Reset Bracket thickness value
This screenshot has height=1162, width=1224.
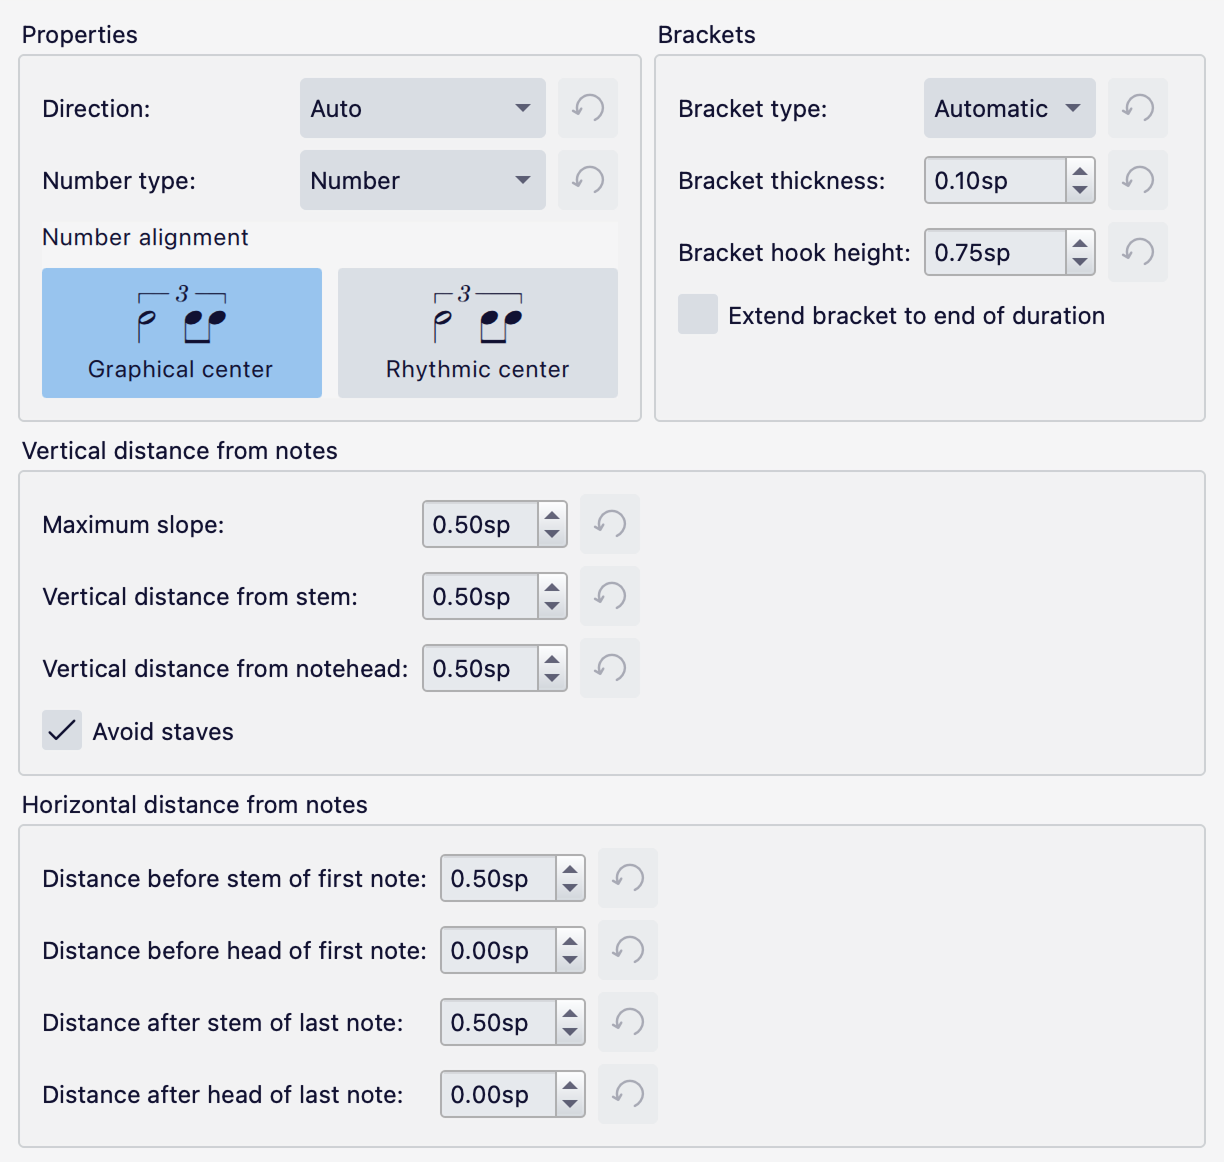click(1138, 180)
